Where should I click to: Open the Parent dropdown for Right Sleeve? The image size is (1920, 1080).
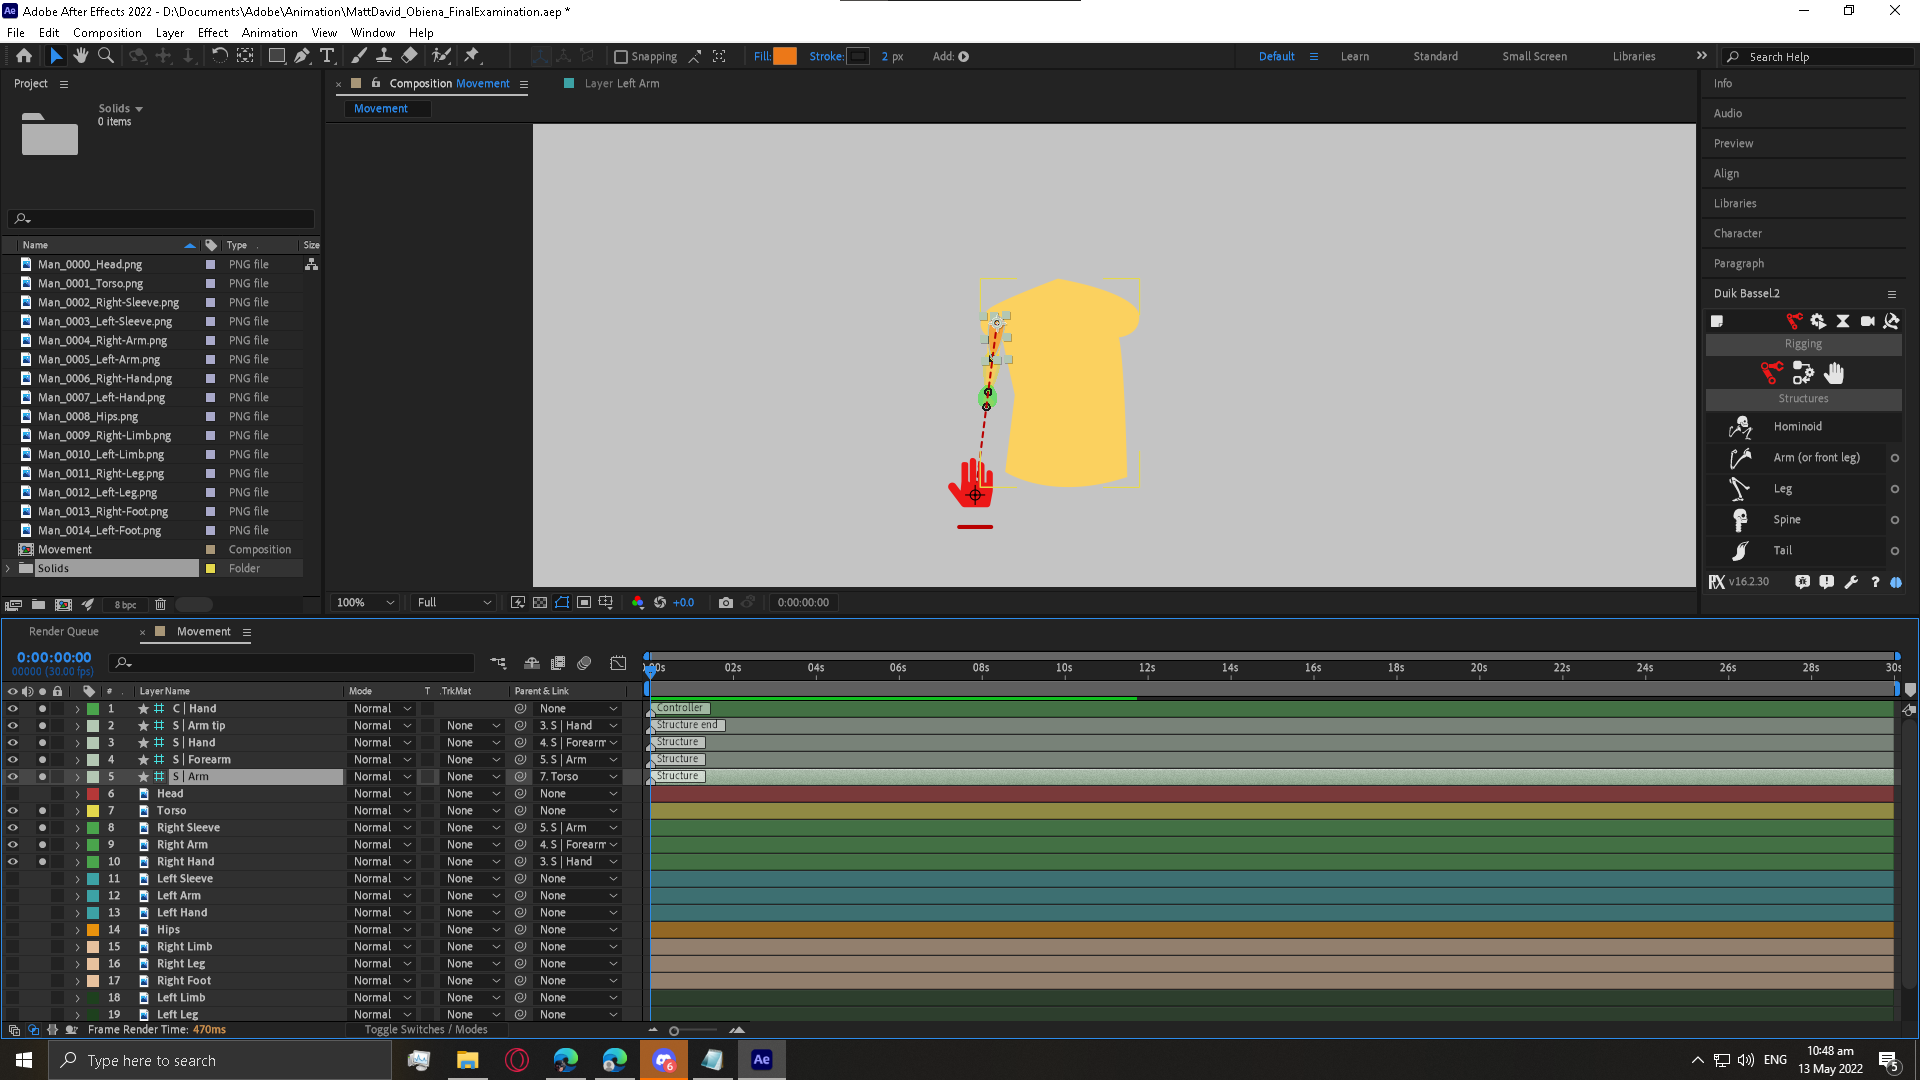tap(578, 827)
